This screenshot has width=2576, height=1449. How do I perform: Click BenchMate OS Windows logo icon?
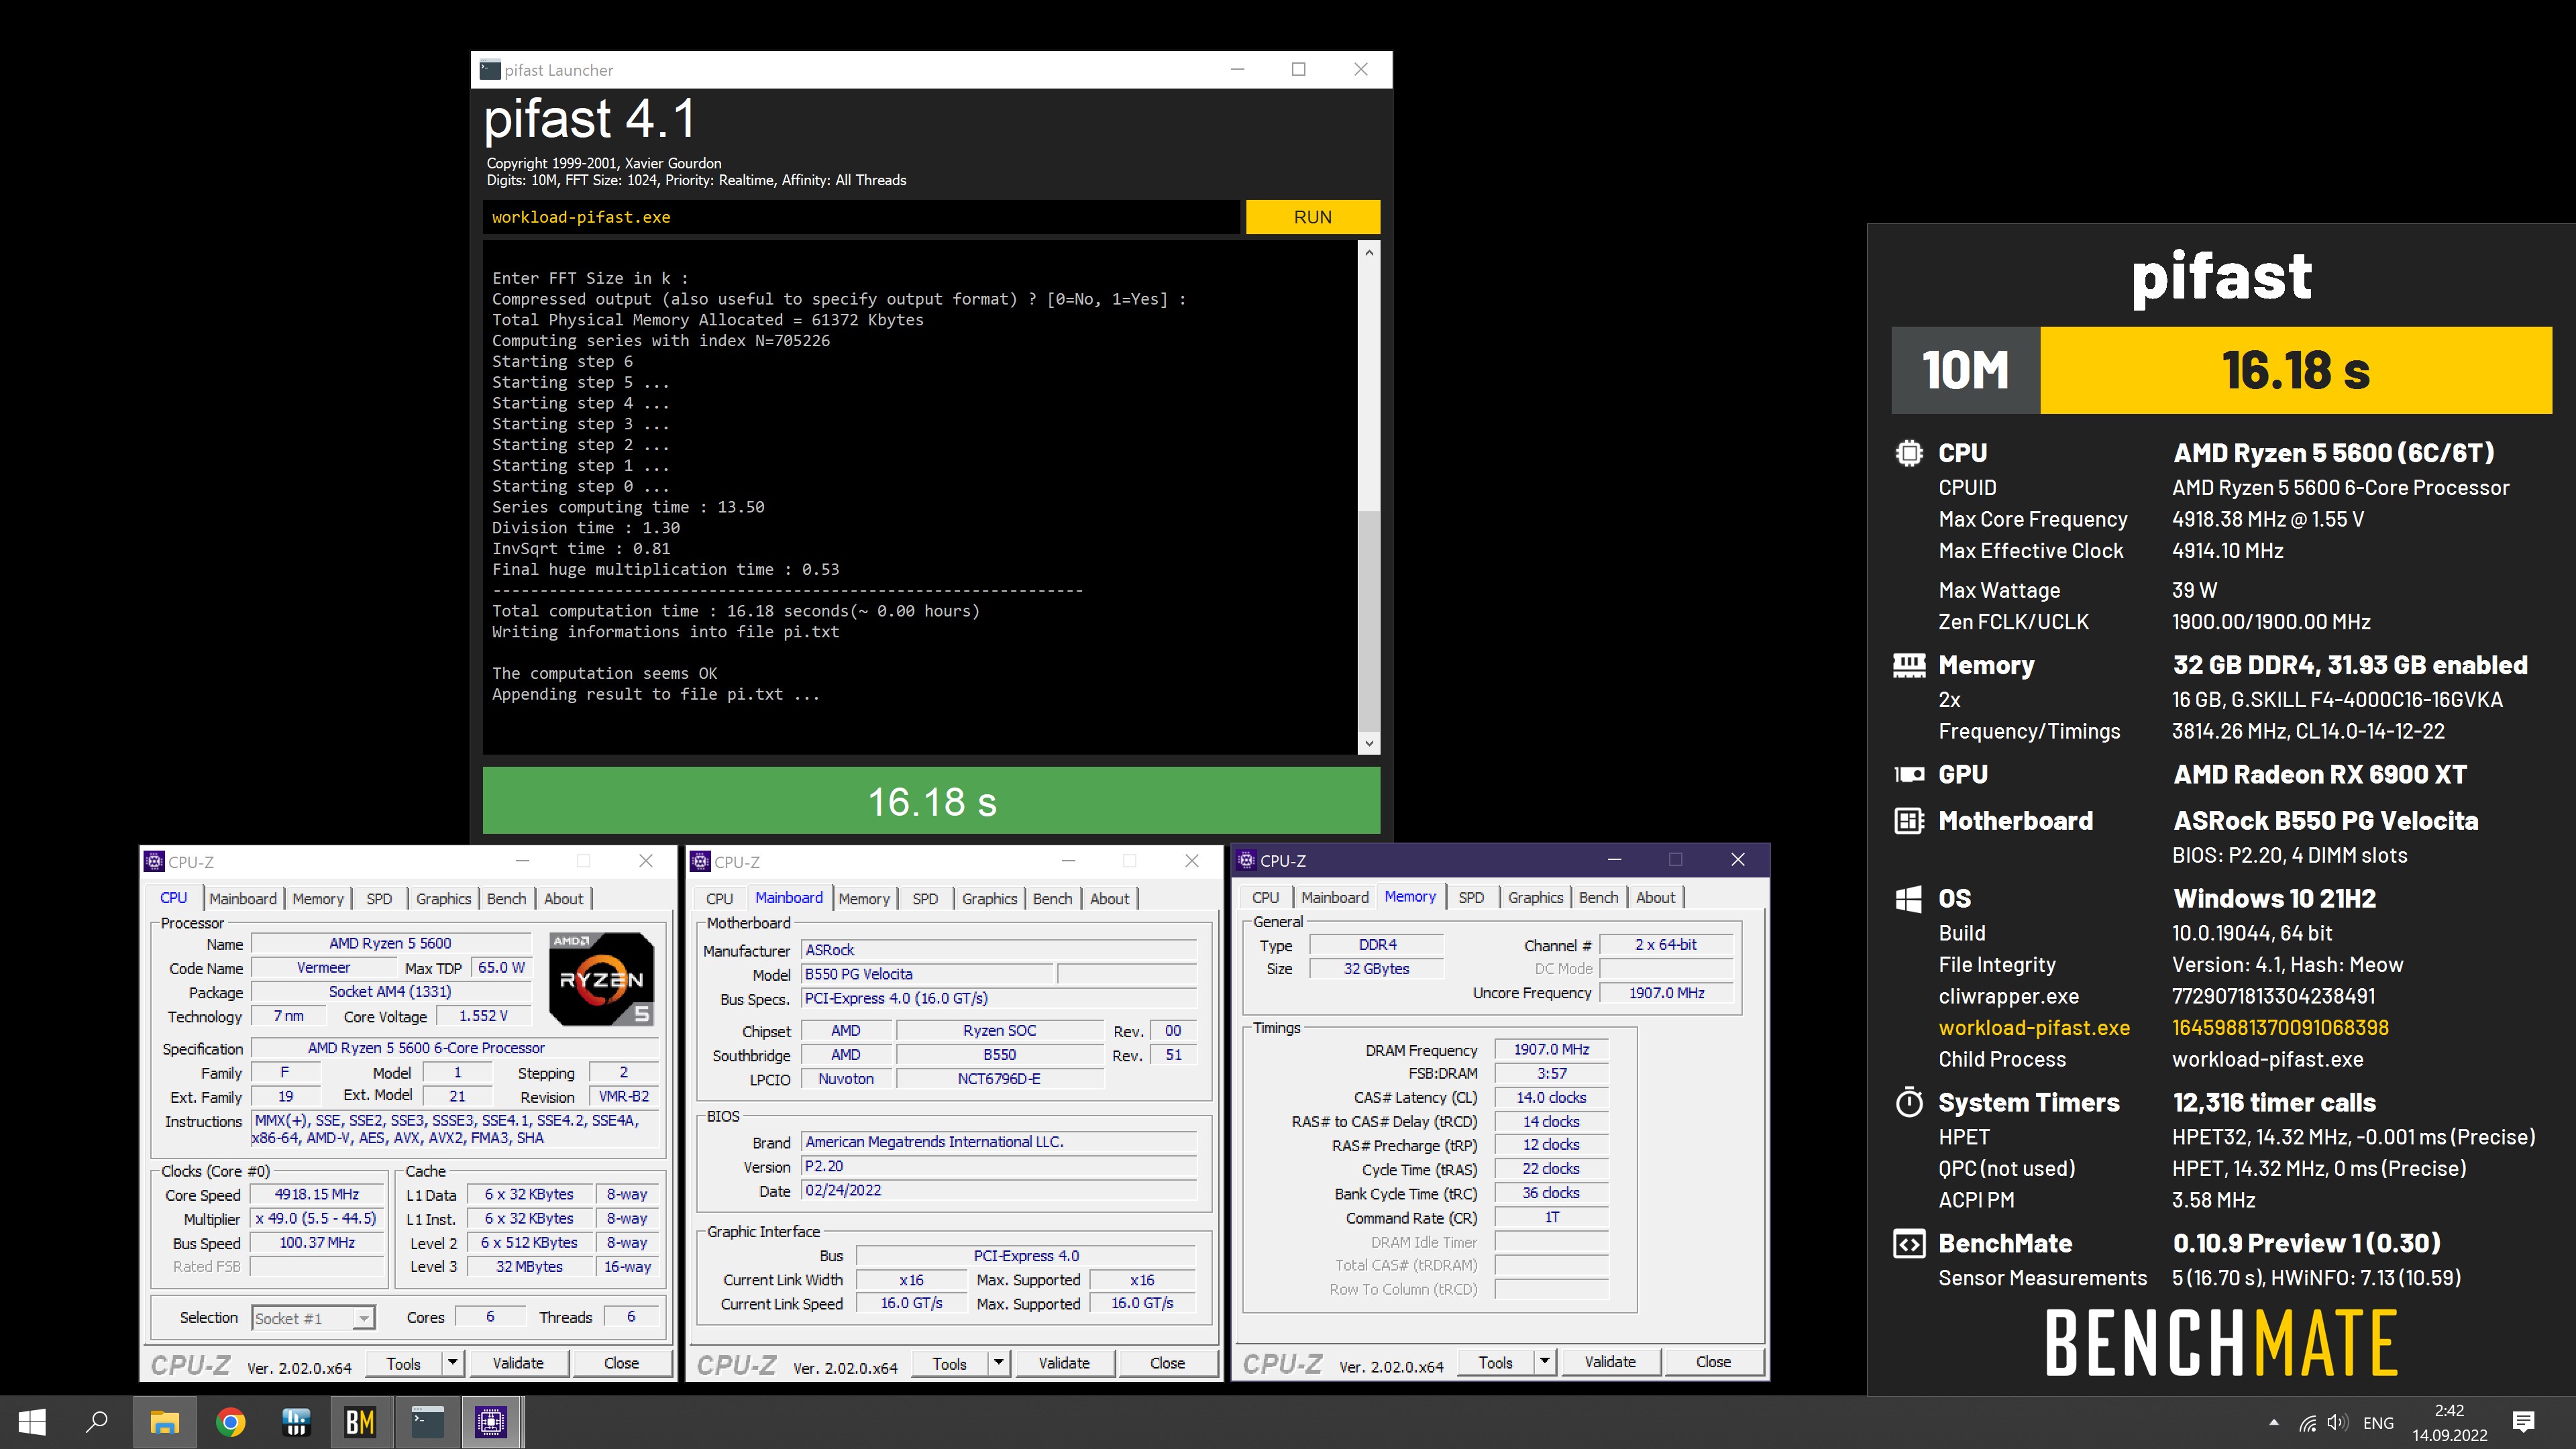coord(1908,899)
